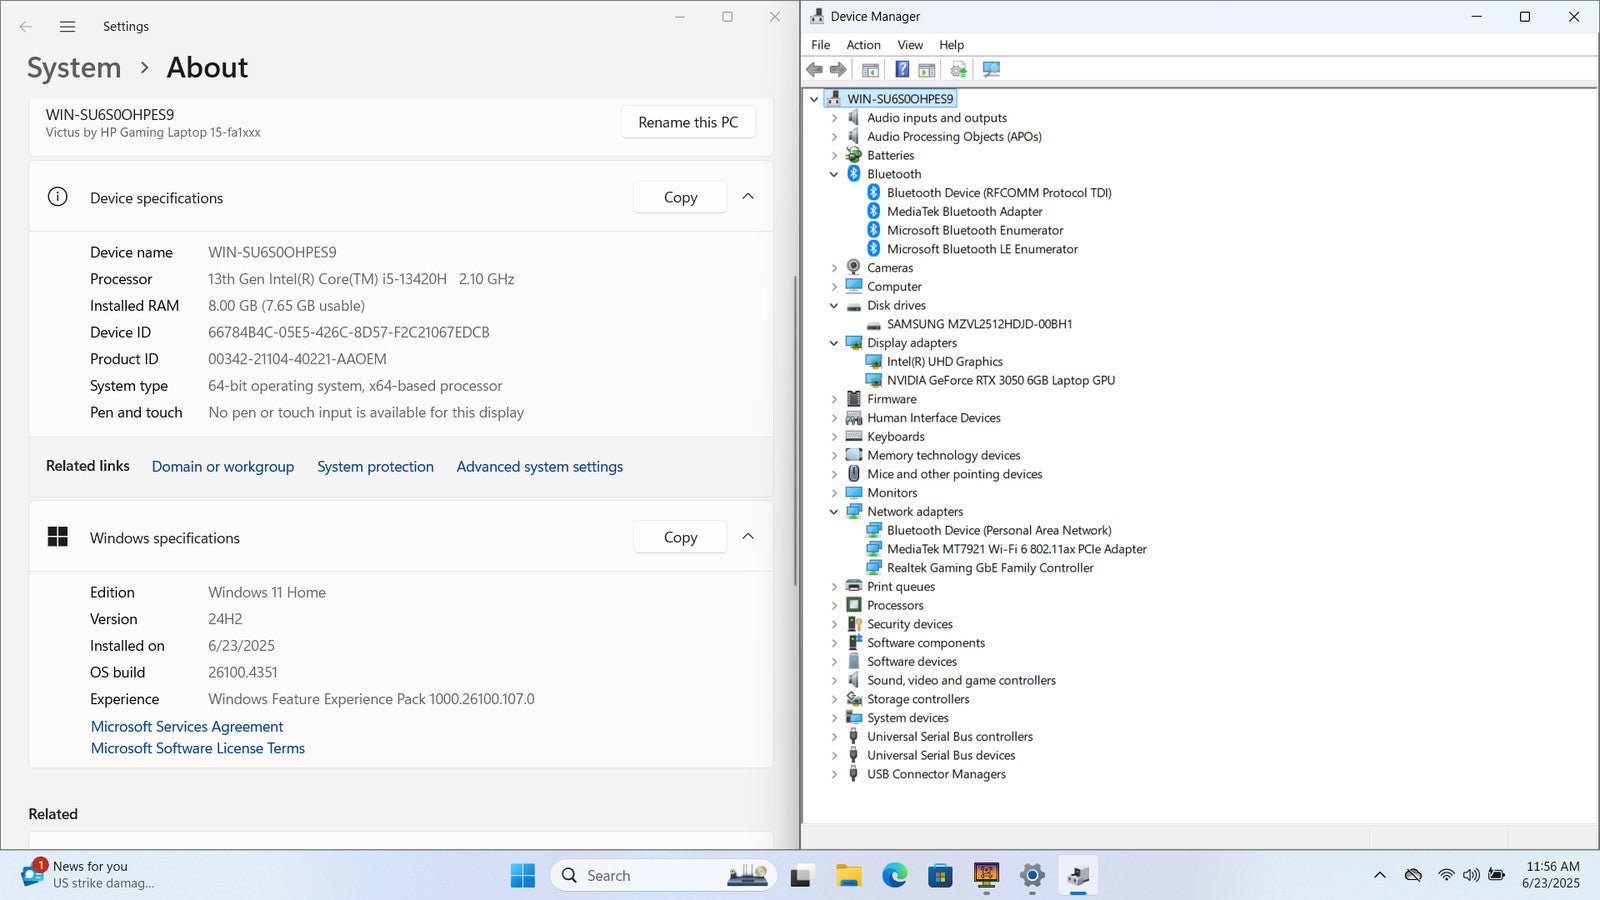Click the Settings back arrow
The width and height of the screenshot is (1600, 900).
click(x=26, y=27)
